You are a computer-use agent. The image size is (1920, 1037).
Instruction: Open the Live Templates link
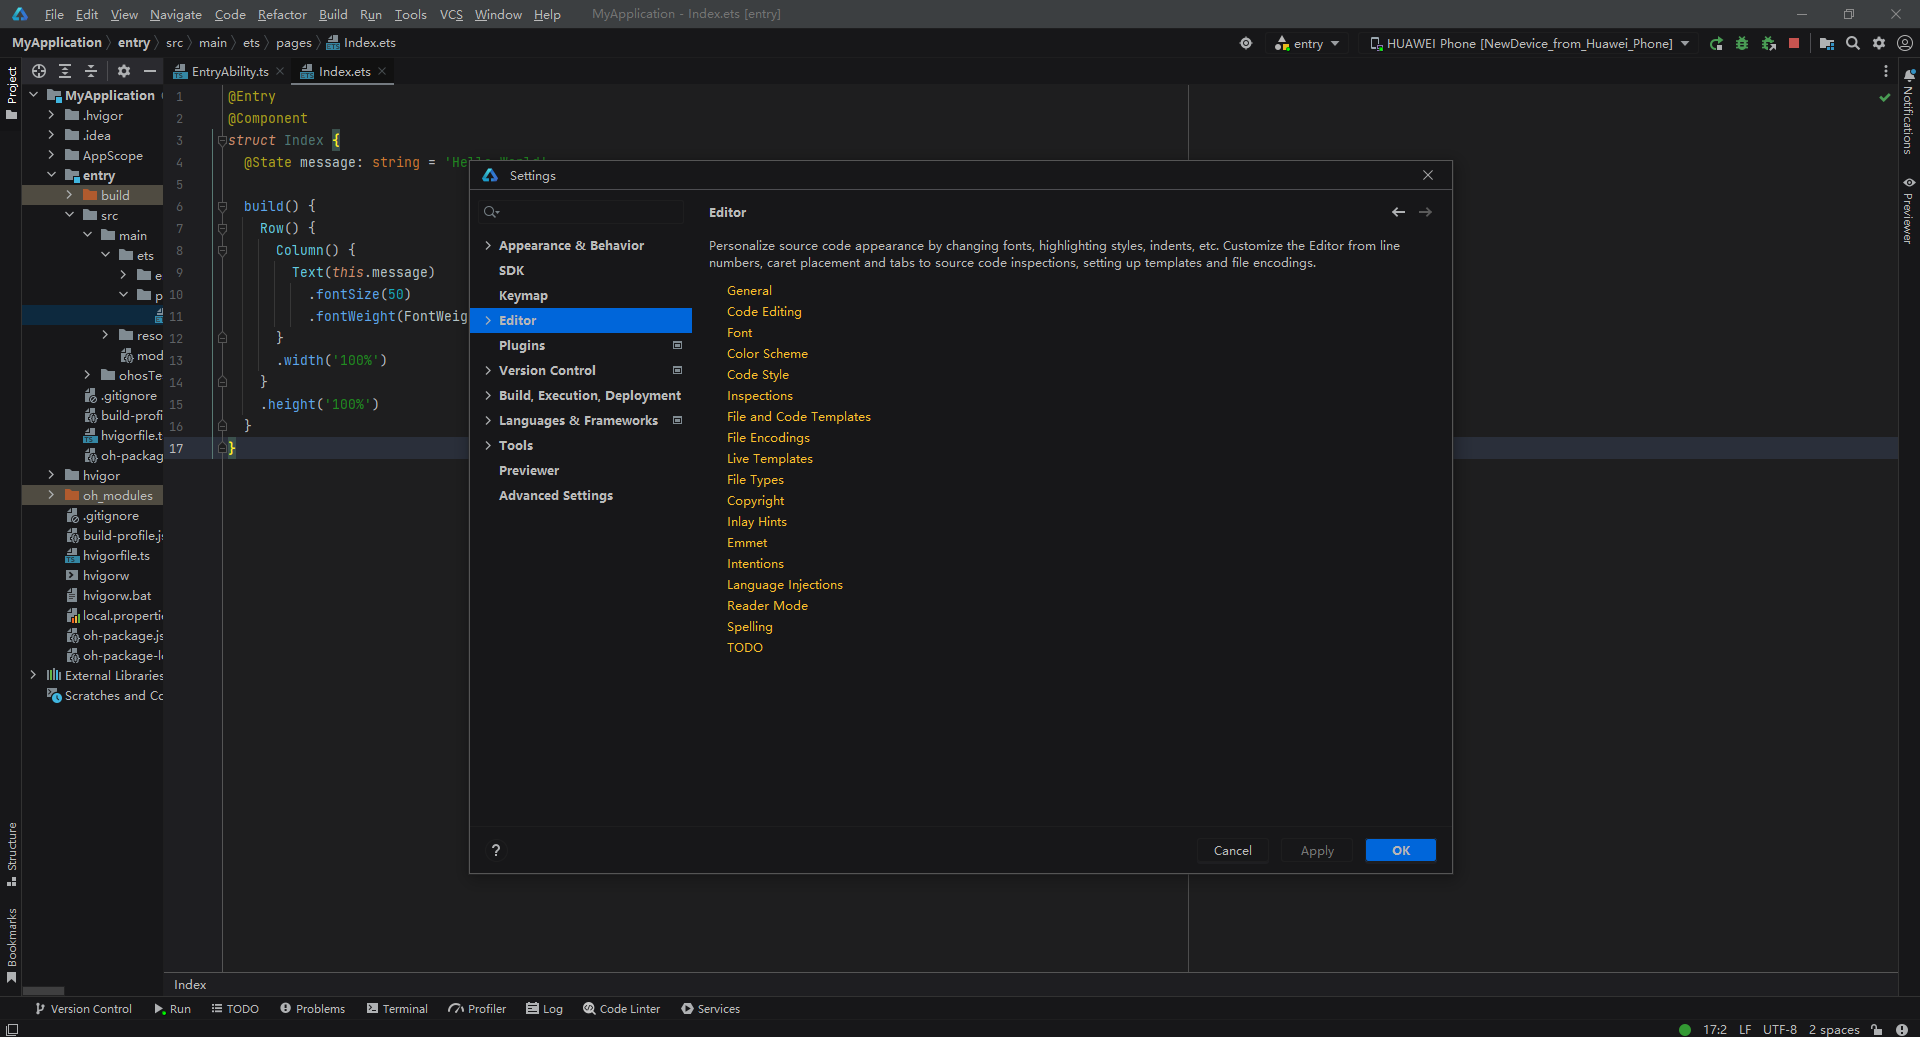pos(770,458)
